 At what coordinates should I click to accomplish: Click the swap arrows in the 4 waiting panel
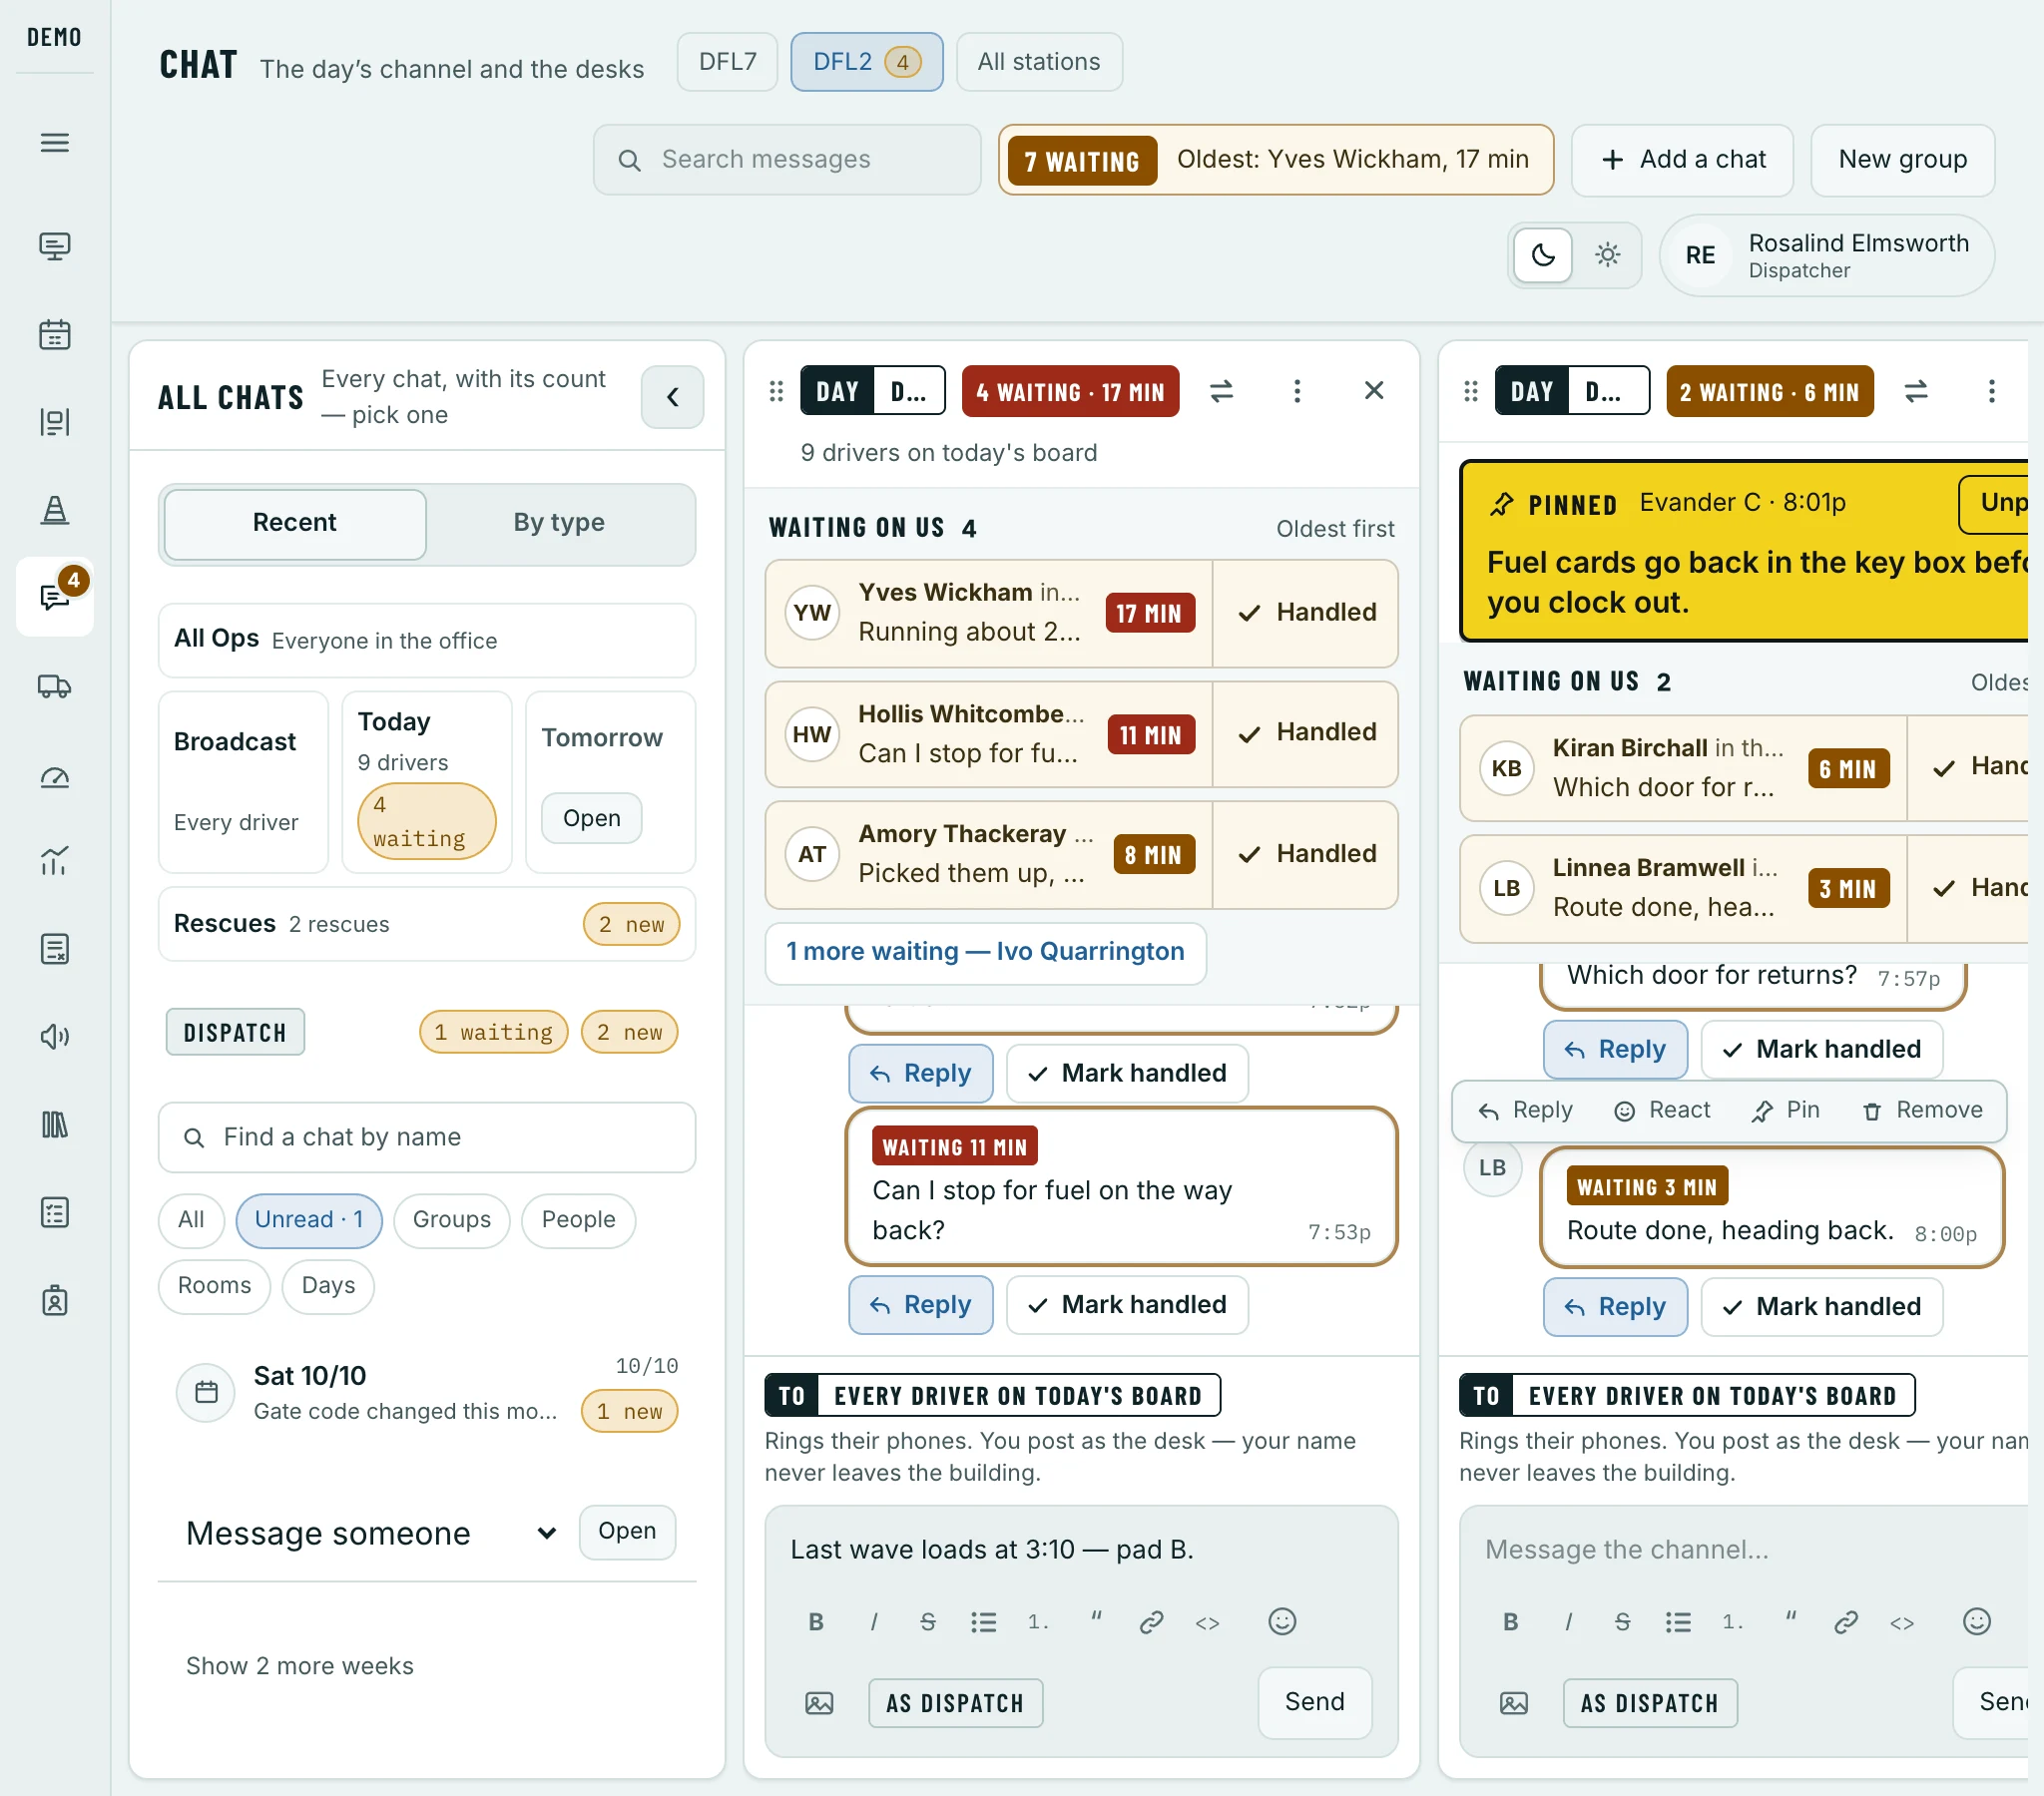(x=1221, y=391)
